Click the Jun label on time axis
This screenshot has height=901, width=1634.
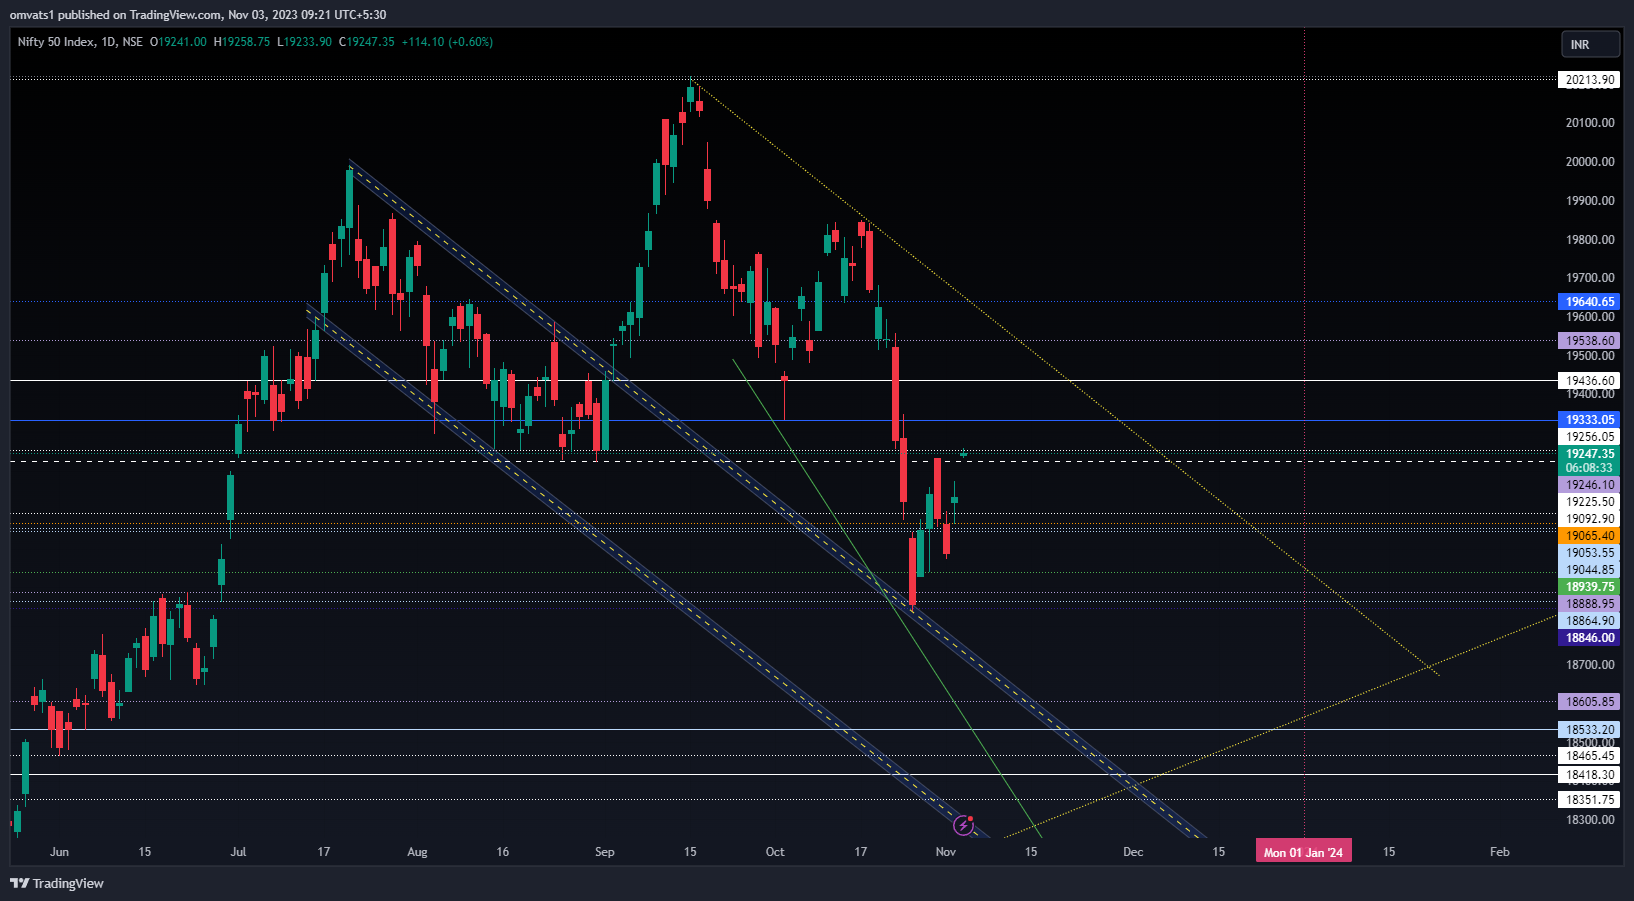[59, 852]
